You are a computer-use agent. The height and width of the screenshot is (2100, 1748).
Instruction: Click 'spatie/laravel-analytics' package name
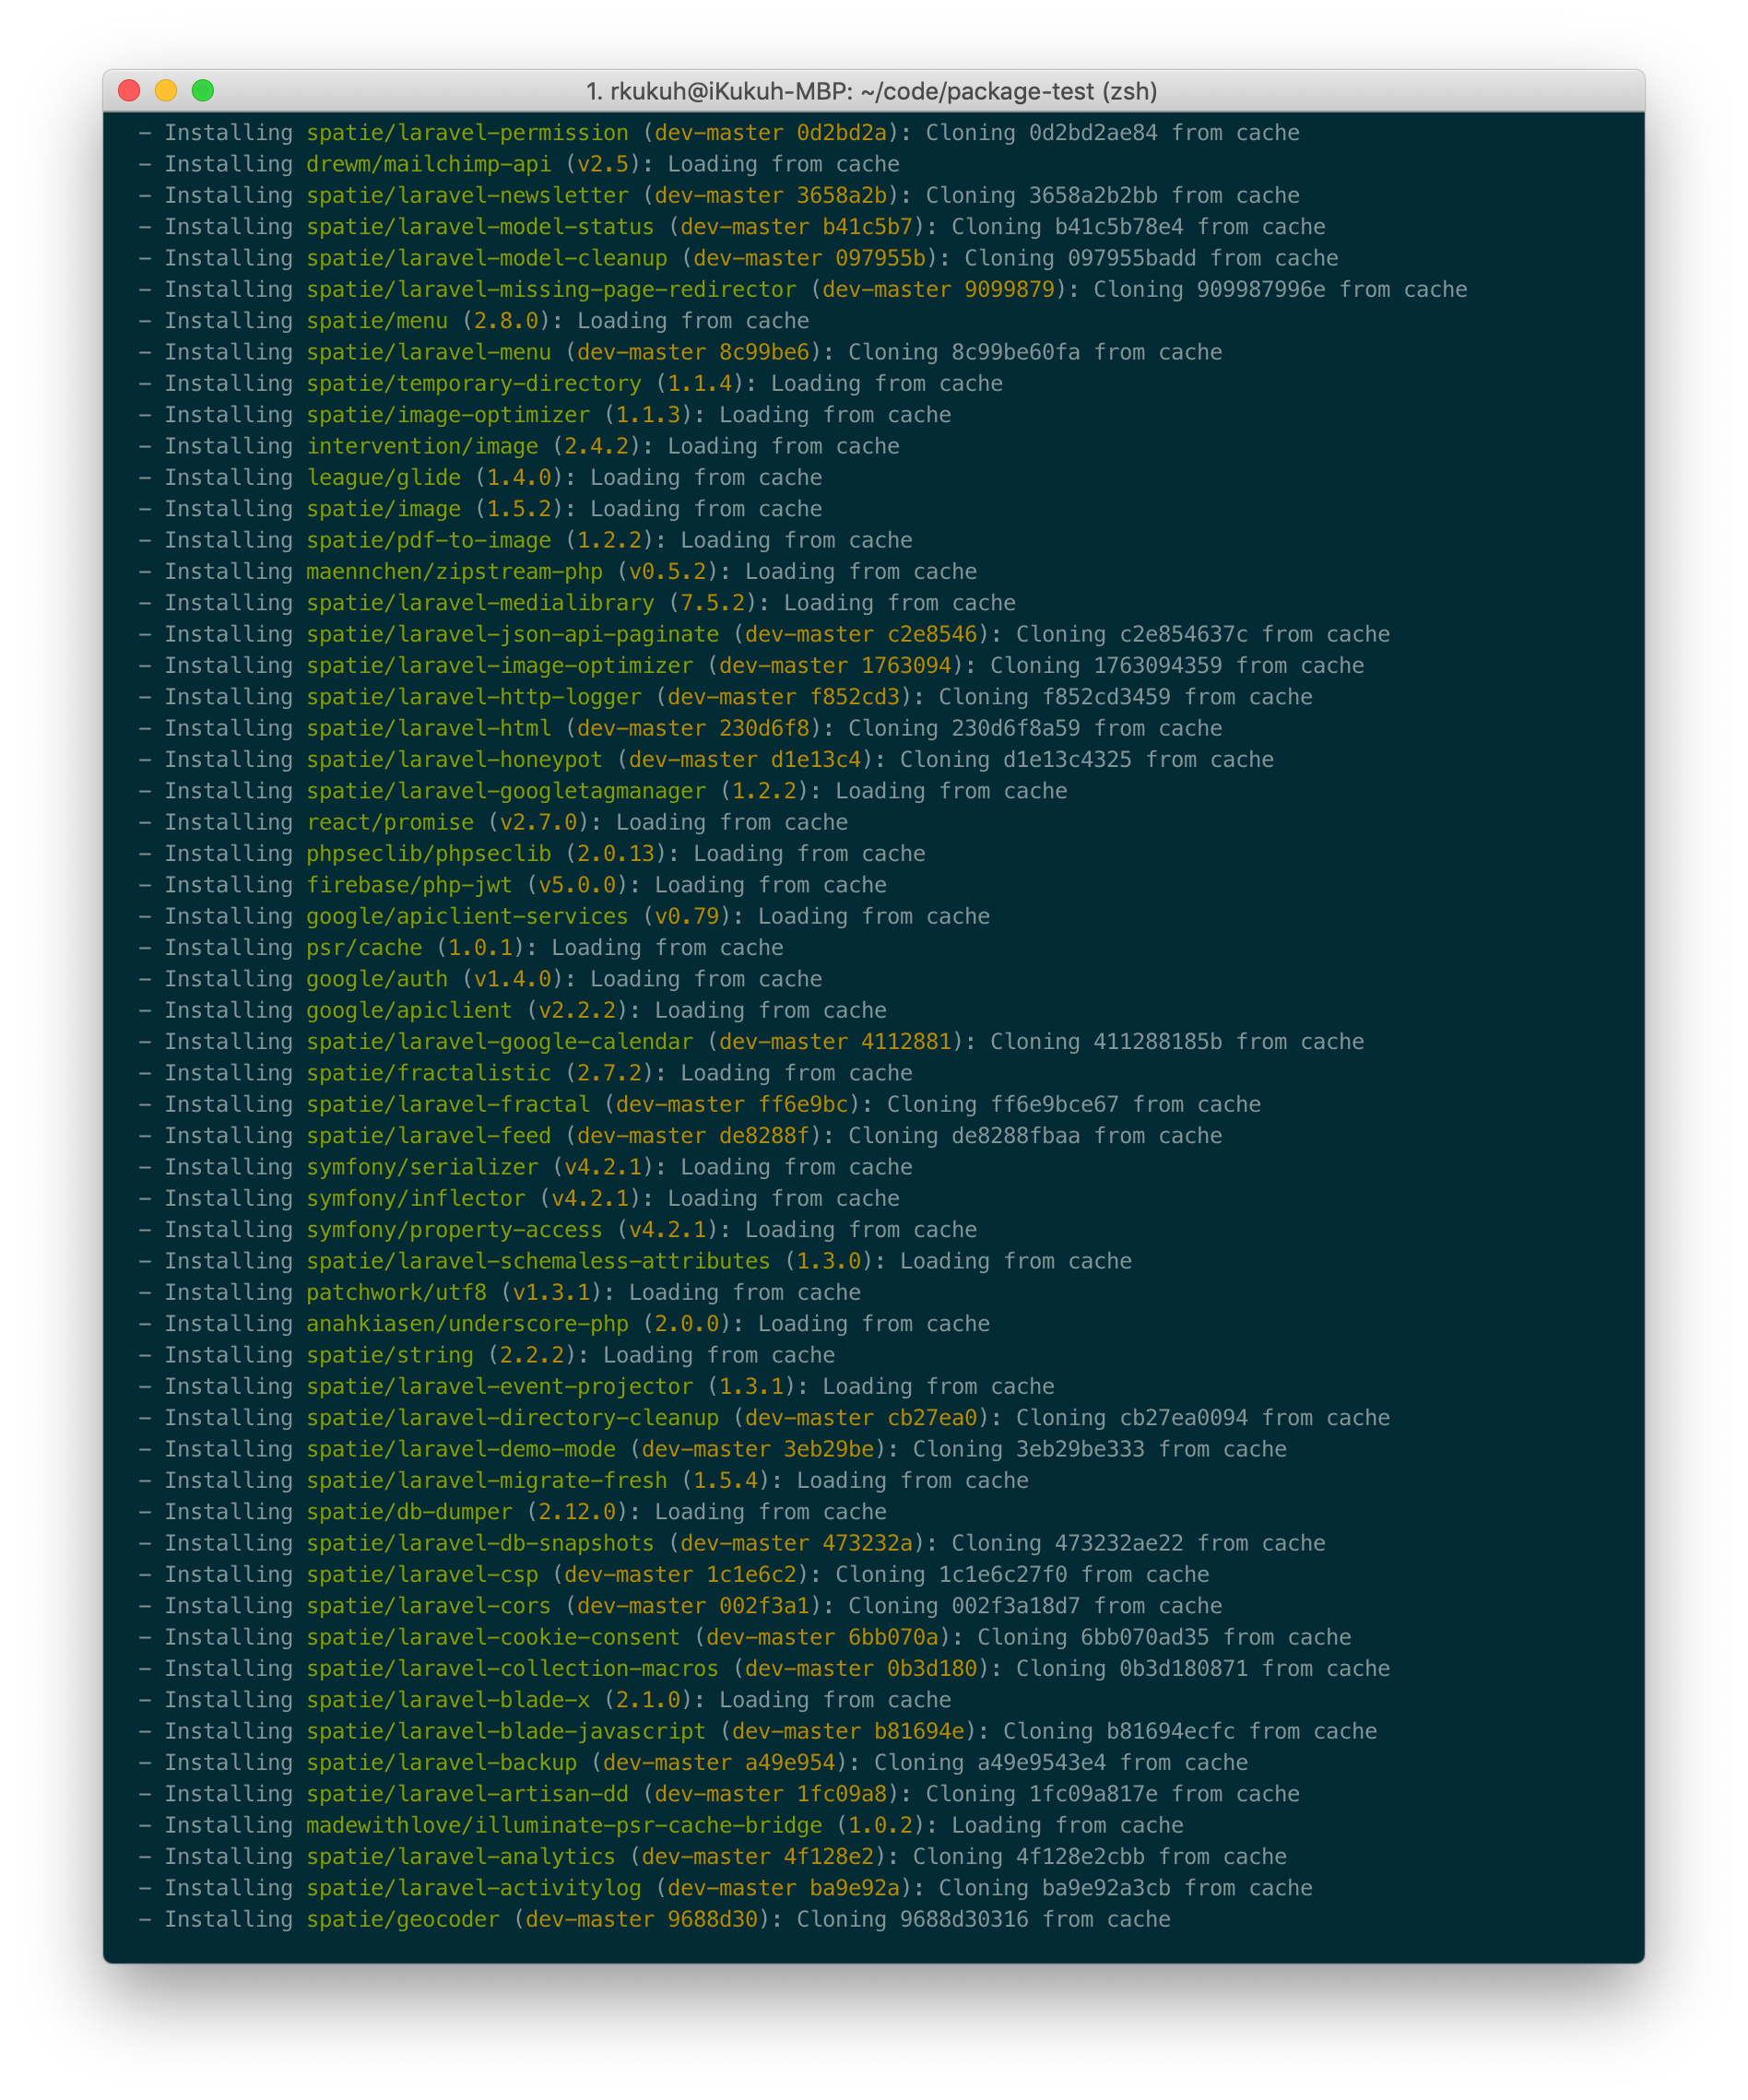click(x=461, y=1856)
